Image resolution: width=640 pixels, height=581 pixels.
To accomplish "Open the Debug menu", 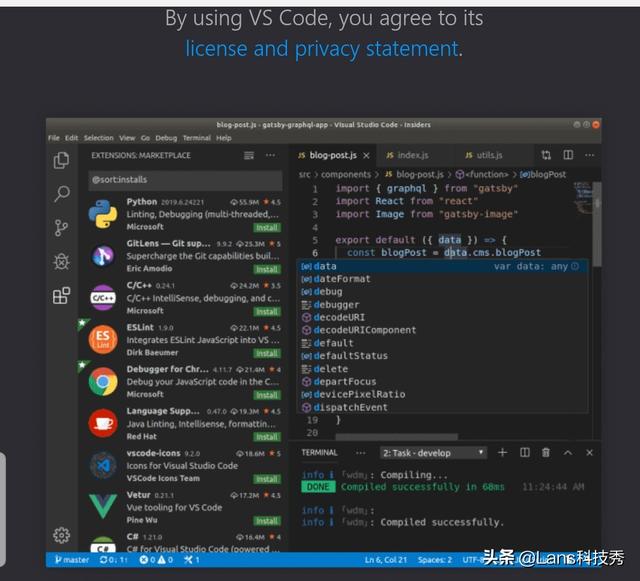I will pyautogui.click(x=166, y=138).
